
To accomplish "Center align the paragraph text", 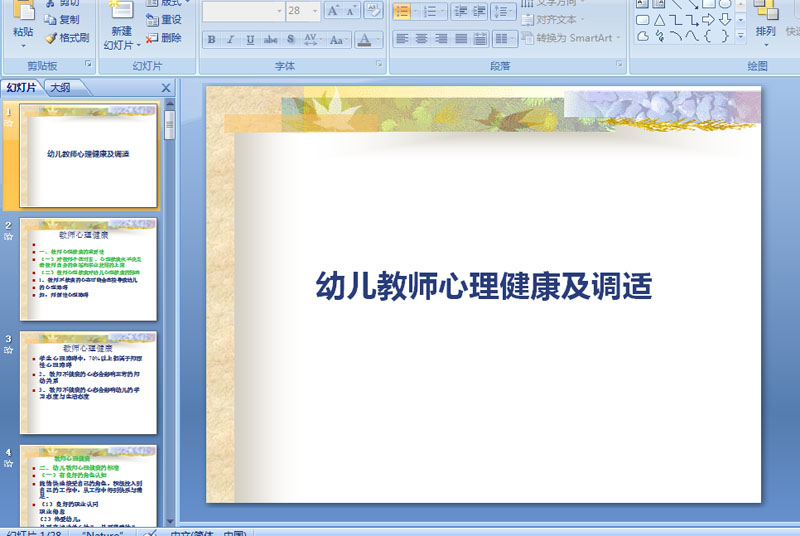I will point(421,39).
